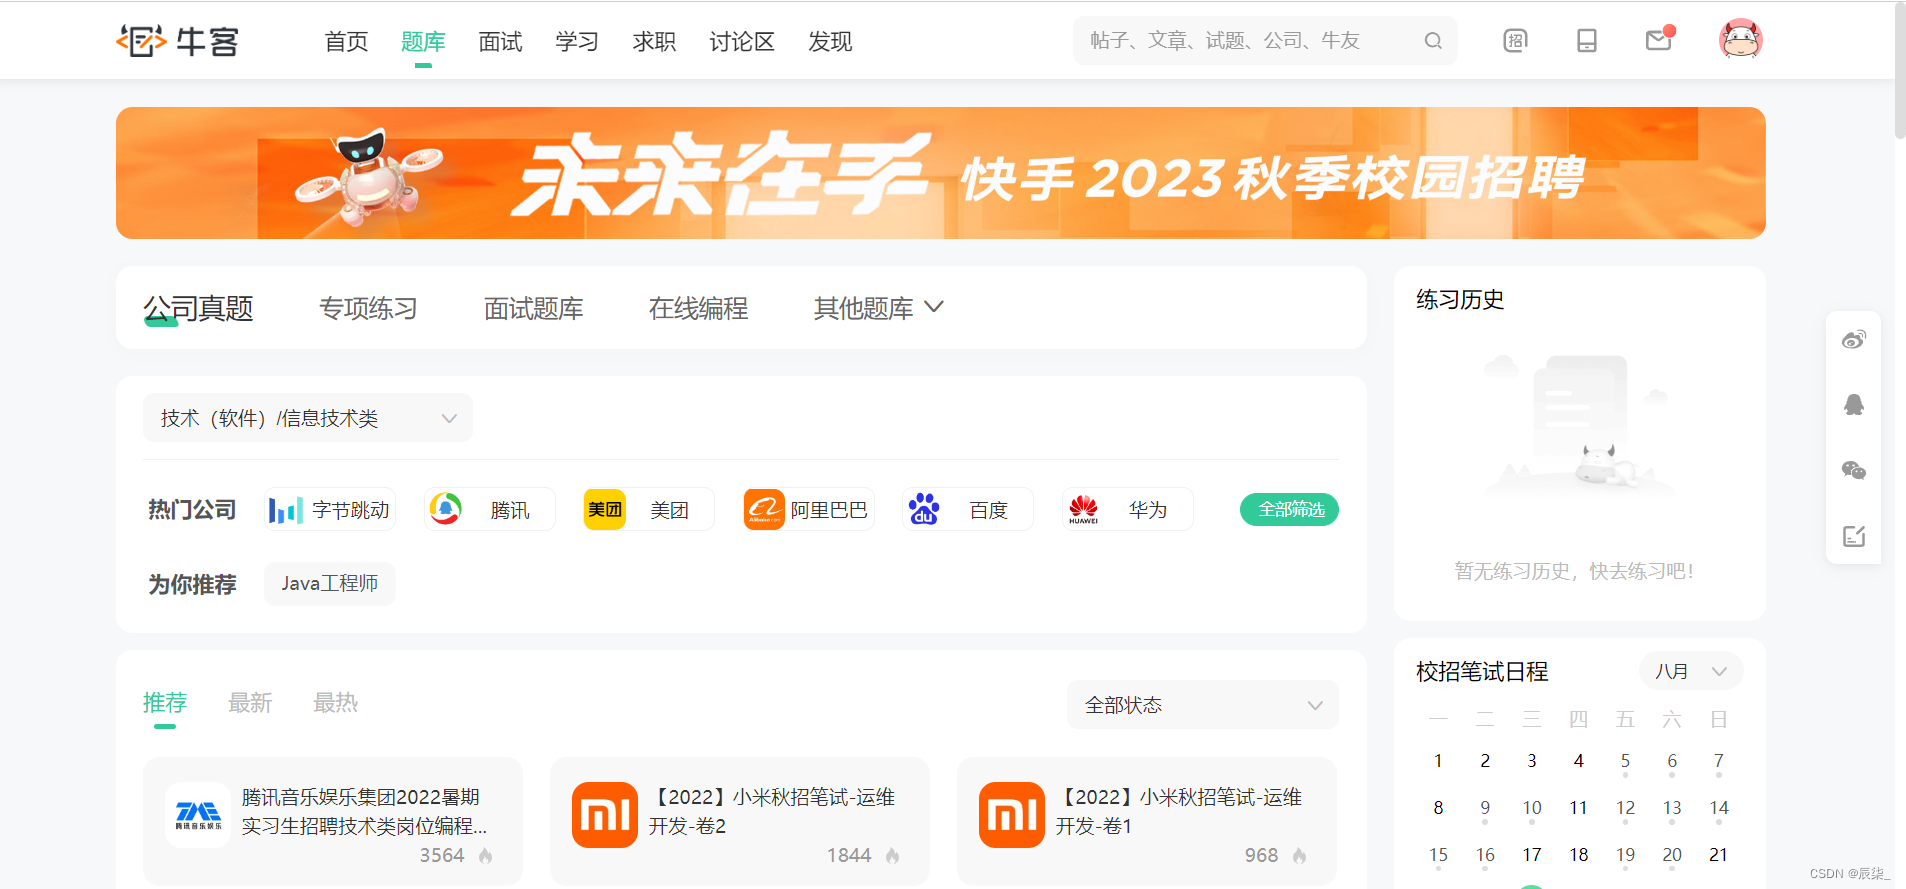Switch to 在线编程 tab
Screen dimensions: 1906x889
point(698,308)
